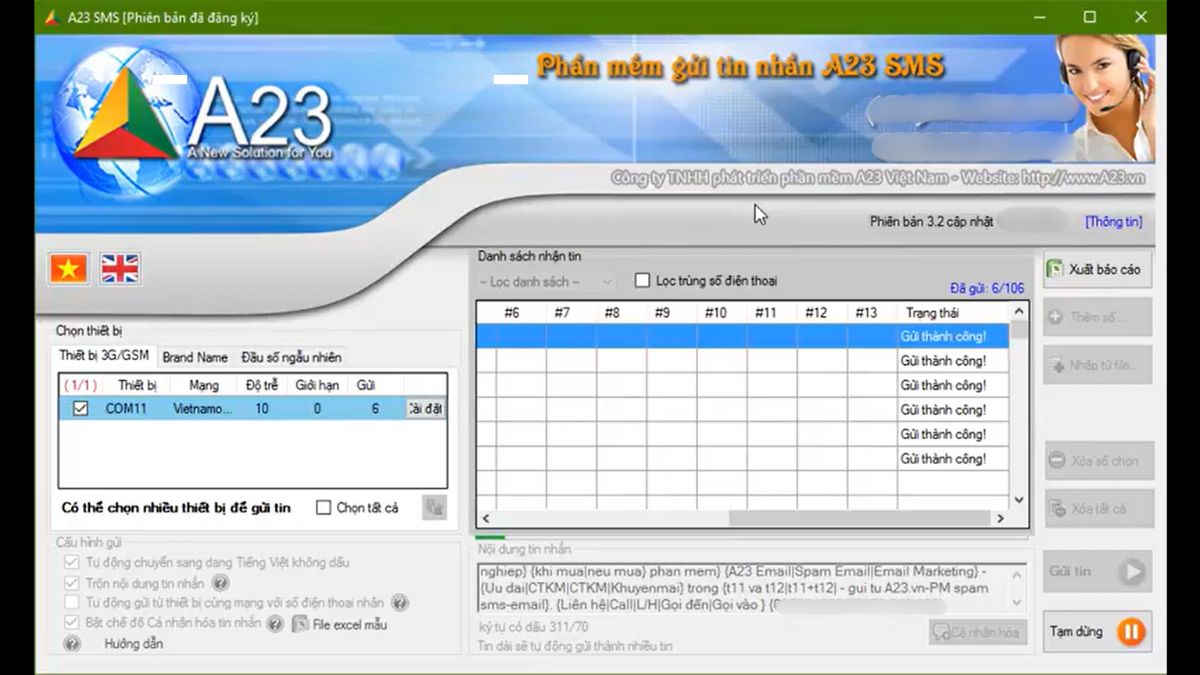Select the highlighted first Gửi thành công! row
The image size is (1200, 675).
point(743,336)
